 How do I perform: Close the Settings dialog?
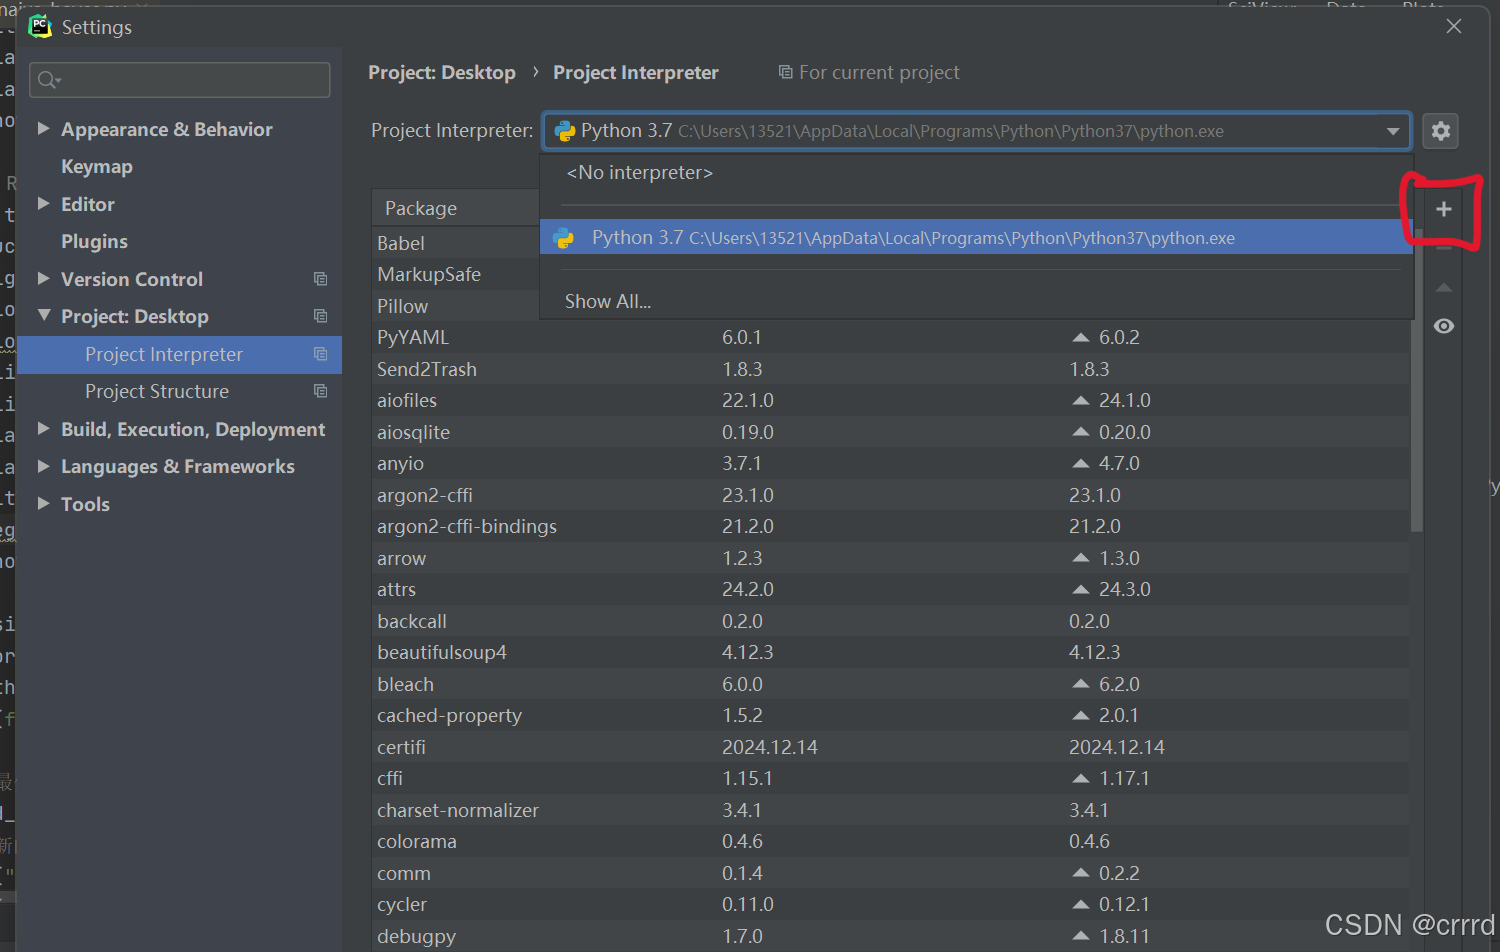pos(1454,26)
